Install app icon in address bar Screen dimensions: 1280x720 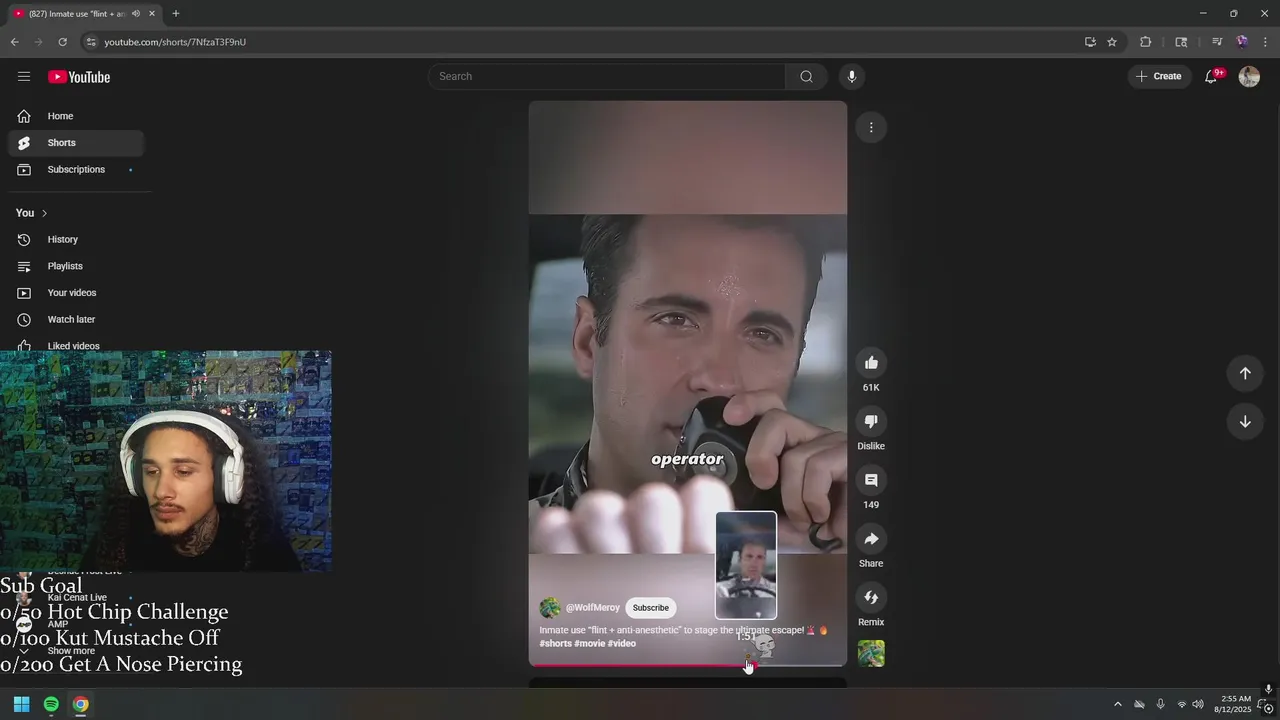pos(1090,42)
